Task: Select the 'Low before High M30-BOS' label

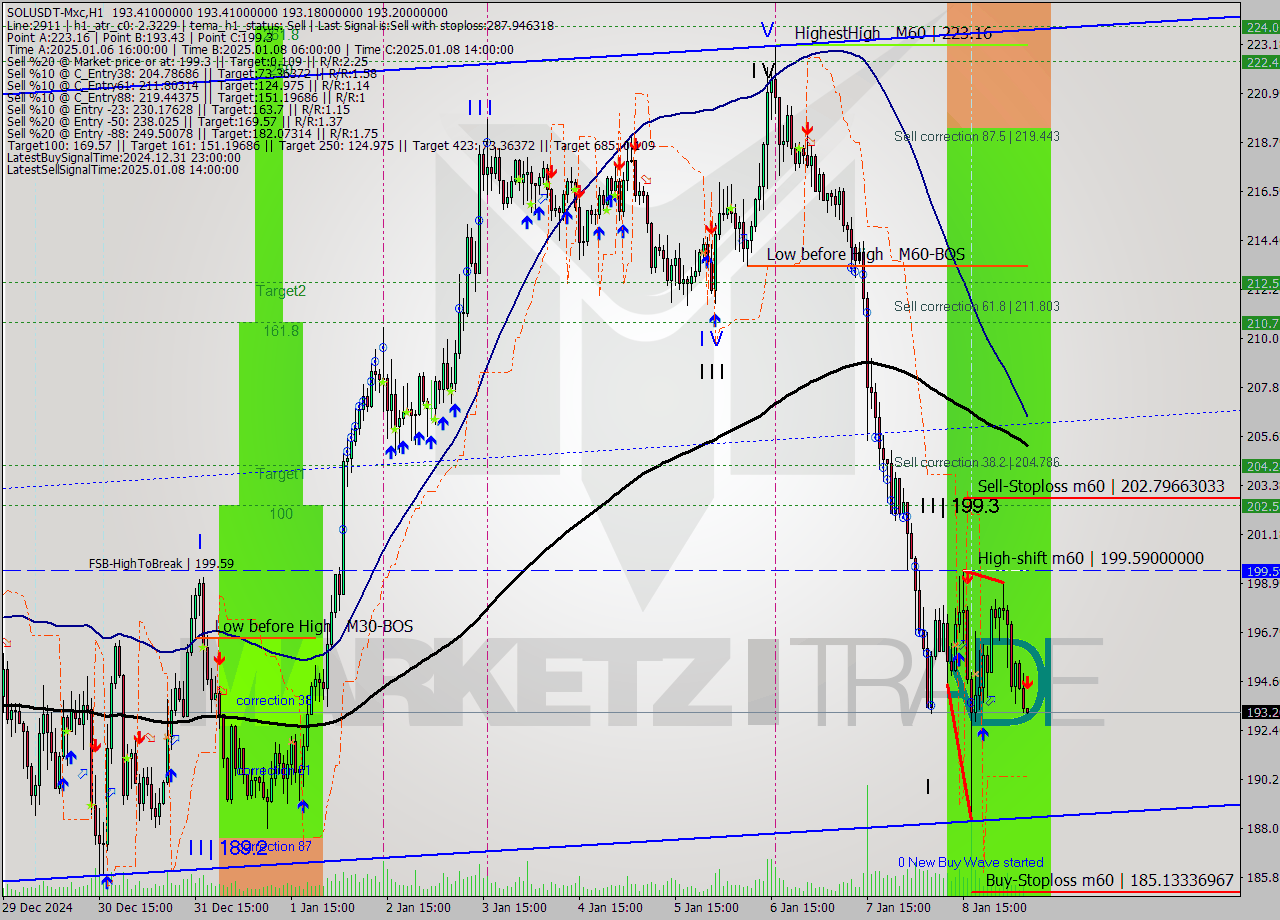Action: (314, 626)
